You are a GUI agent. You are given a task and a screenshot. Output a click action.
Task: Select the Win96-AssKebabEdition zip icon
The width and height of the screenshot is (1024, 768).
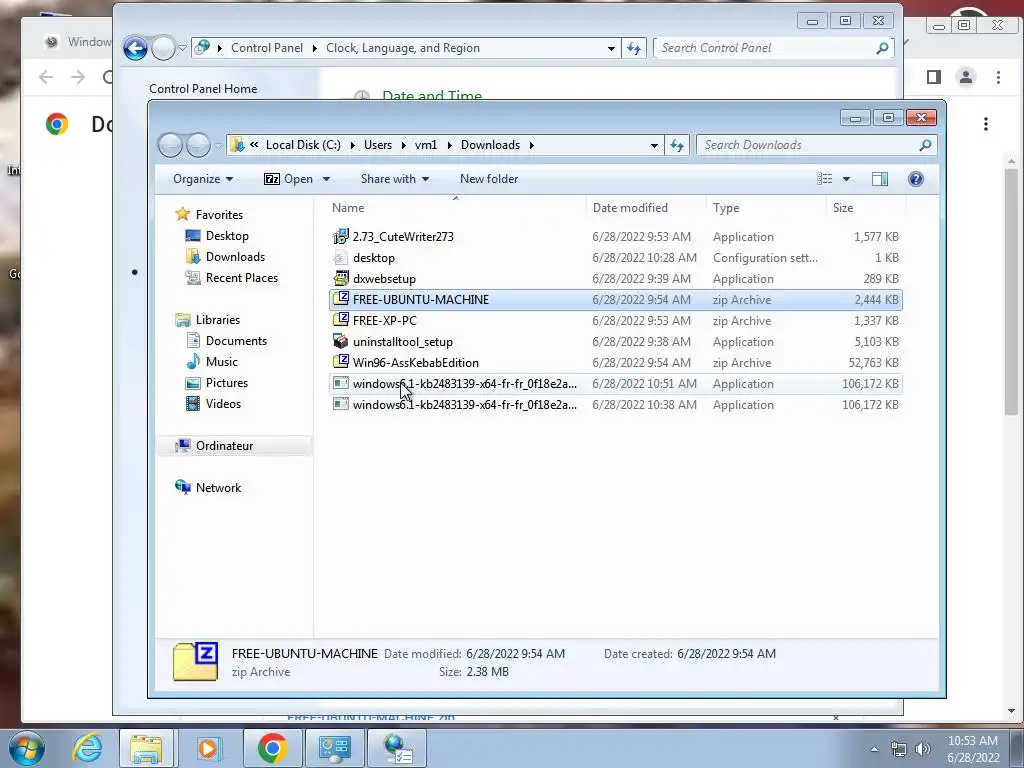(x=340, y=362)
